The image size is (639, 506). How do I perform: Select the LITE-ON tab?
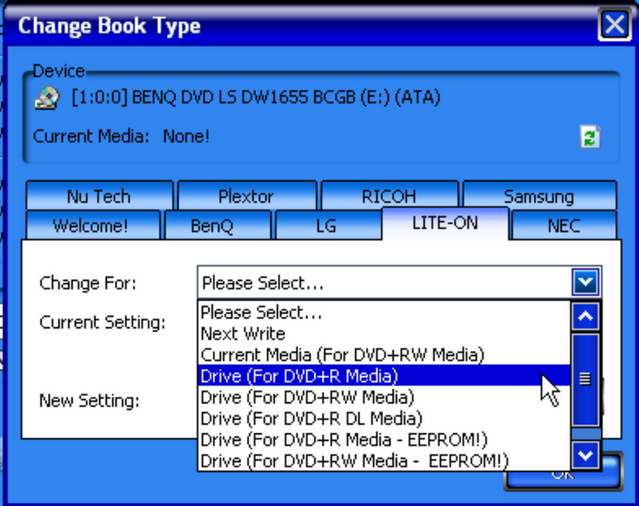445,223
